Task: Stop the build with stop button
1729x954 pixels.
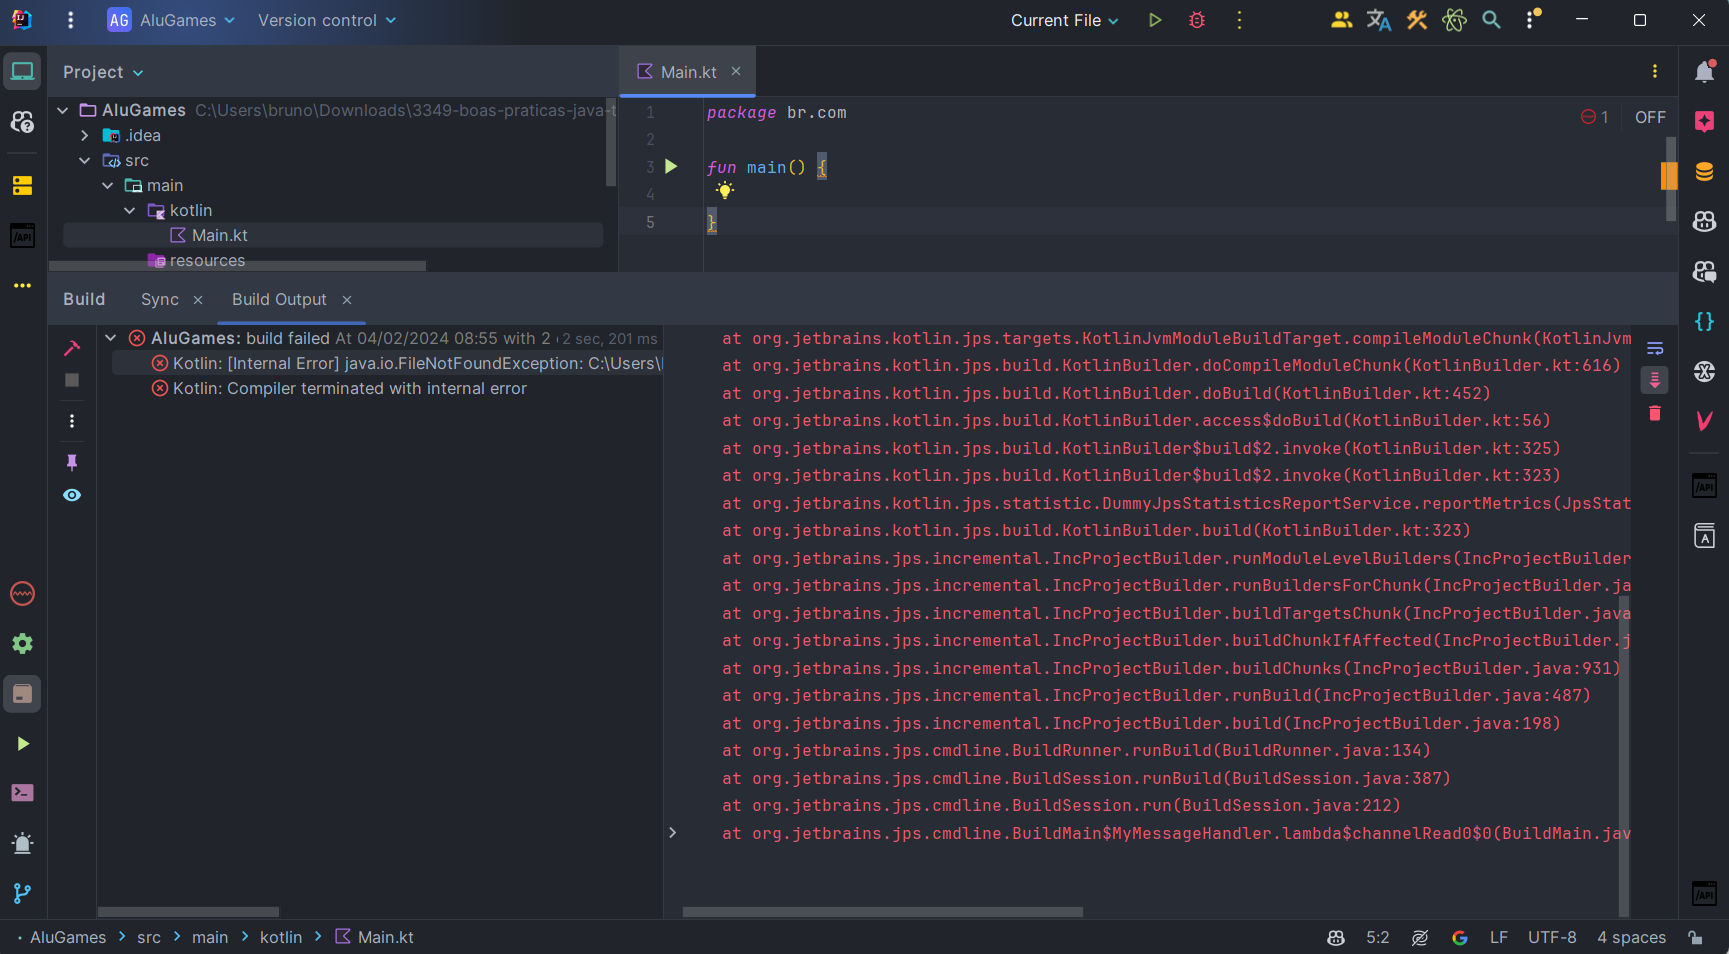Action: 72,380
